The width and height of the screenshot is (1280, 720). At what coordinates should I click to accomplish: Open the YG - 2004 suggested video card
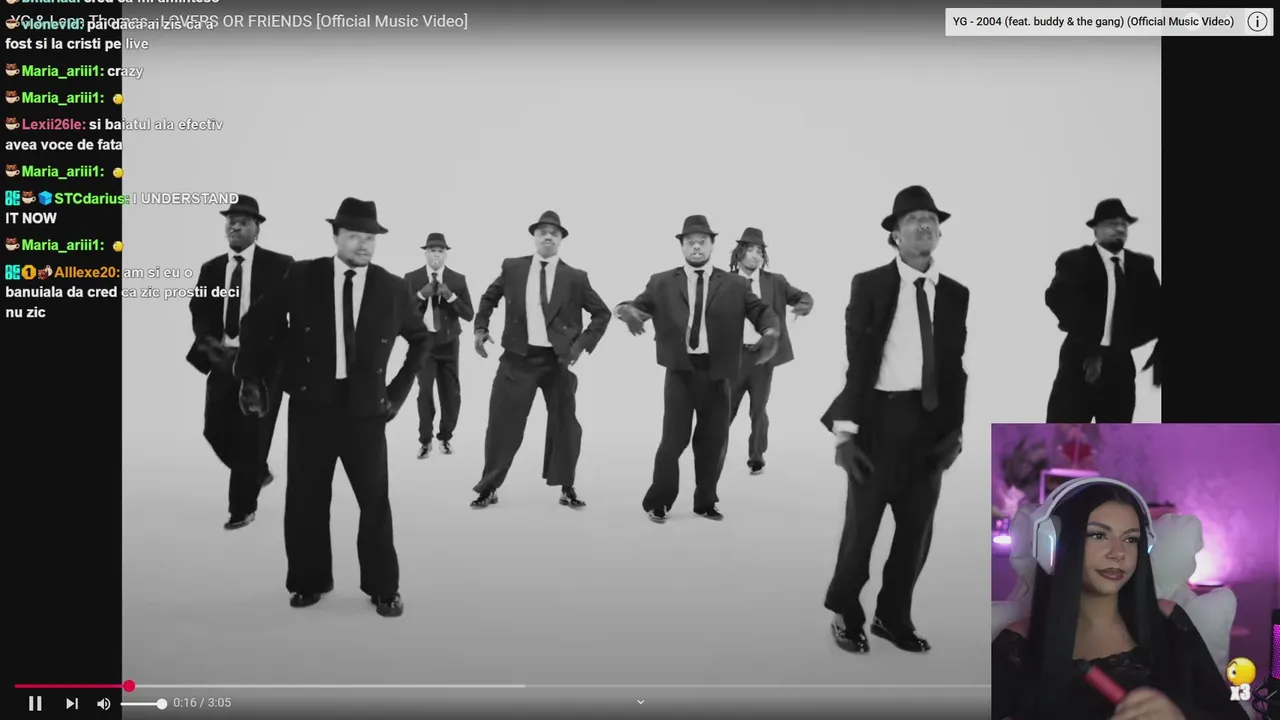[x=1093, y=22]
